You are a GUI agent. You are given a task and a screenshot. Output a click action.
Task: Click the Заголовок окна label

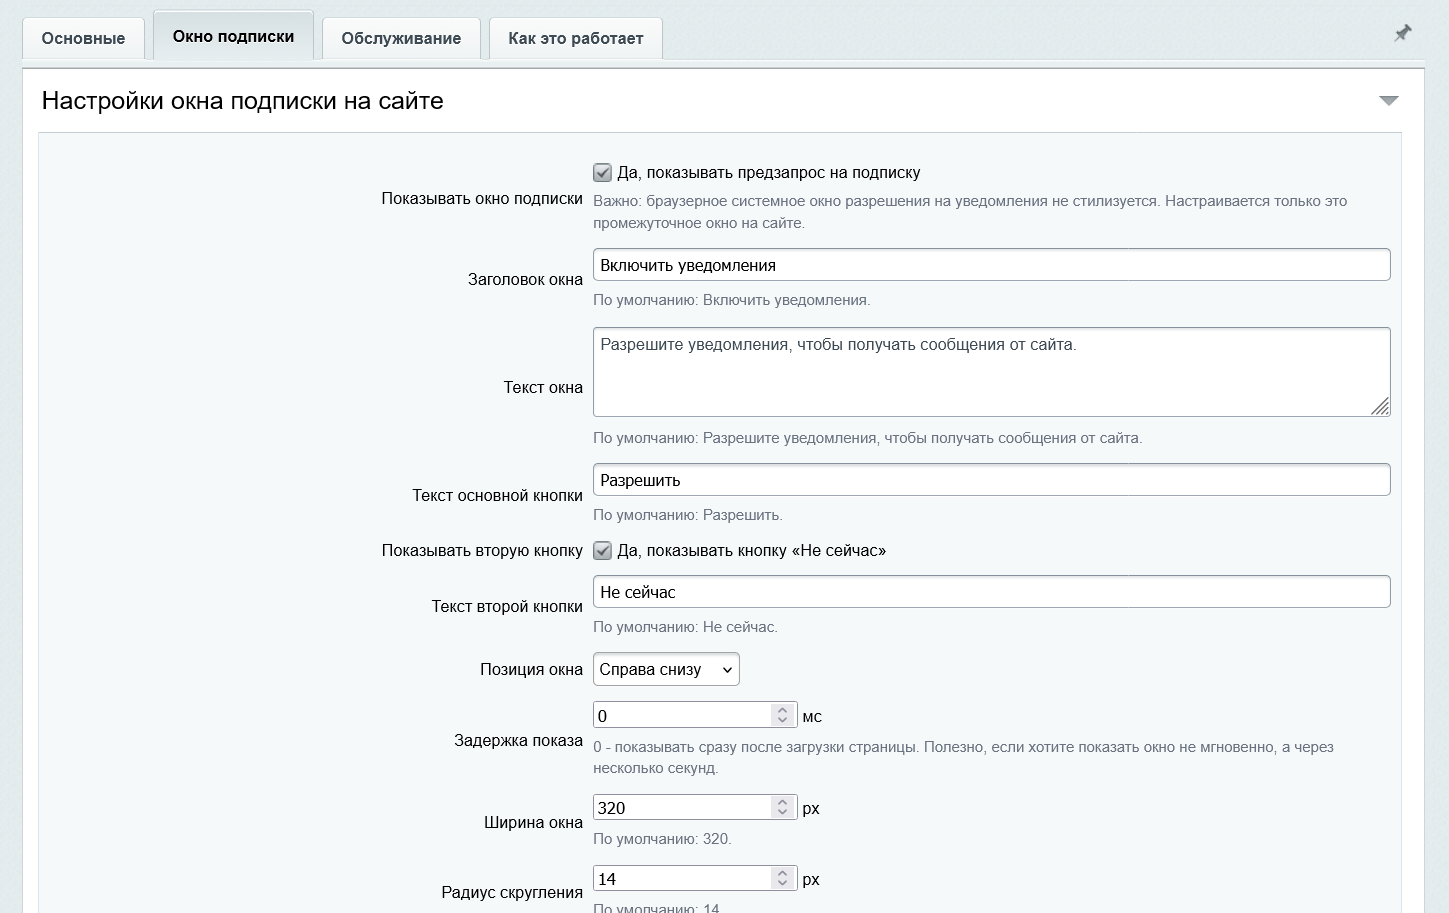pyautogui.click(x=525, y=280)
